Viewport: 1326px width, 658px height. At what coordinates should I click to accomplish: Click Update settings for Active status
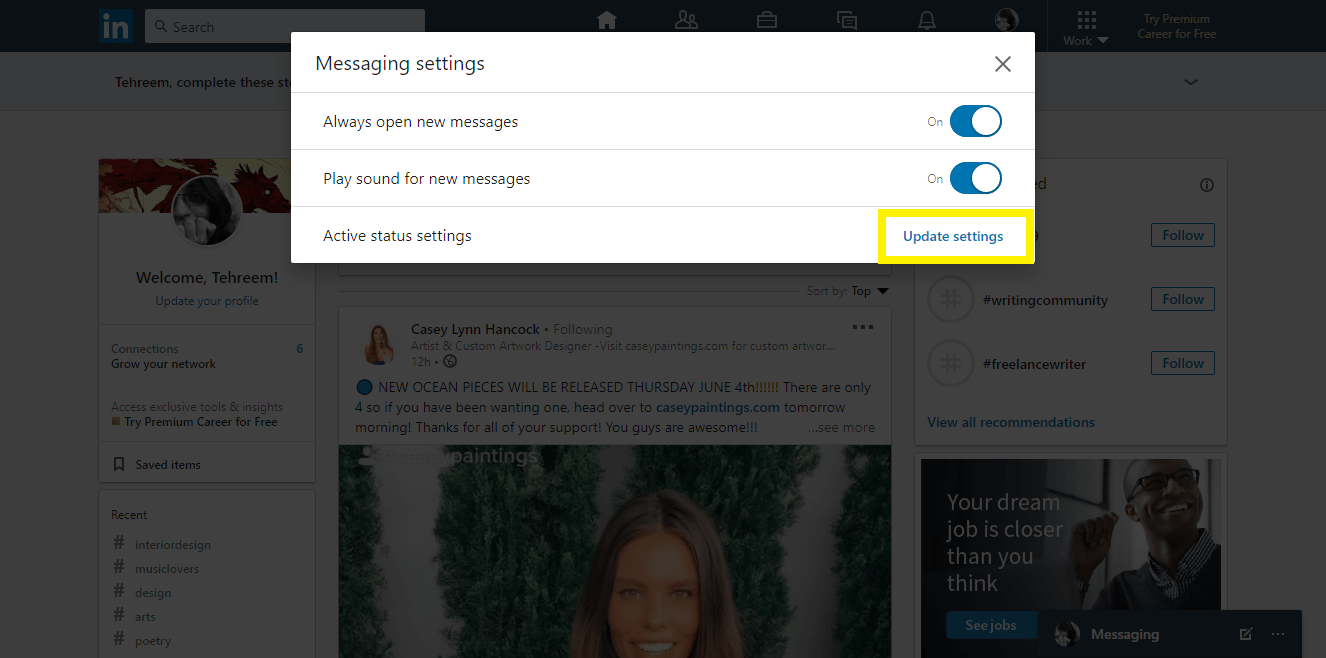(952, 236)
